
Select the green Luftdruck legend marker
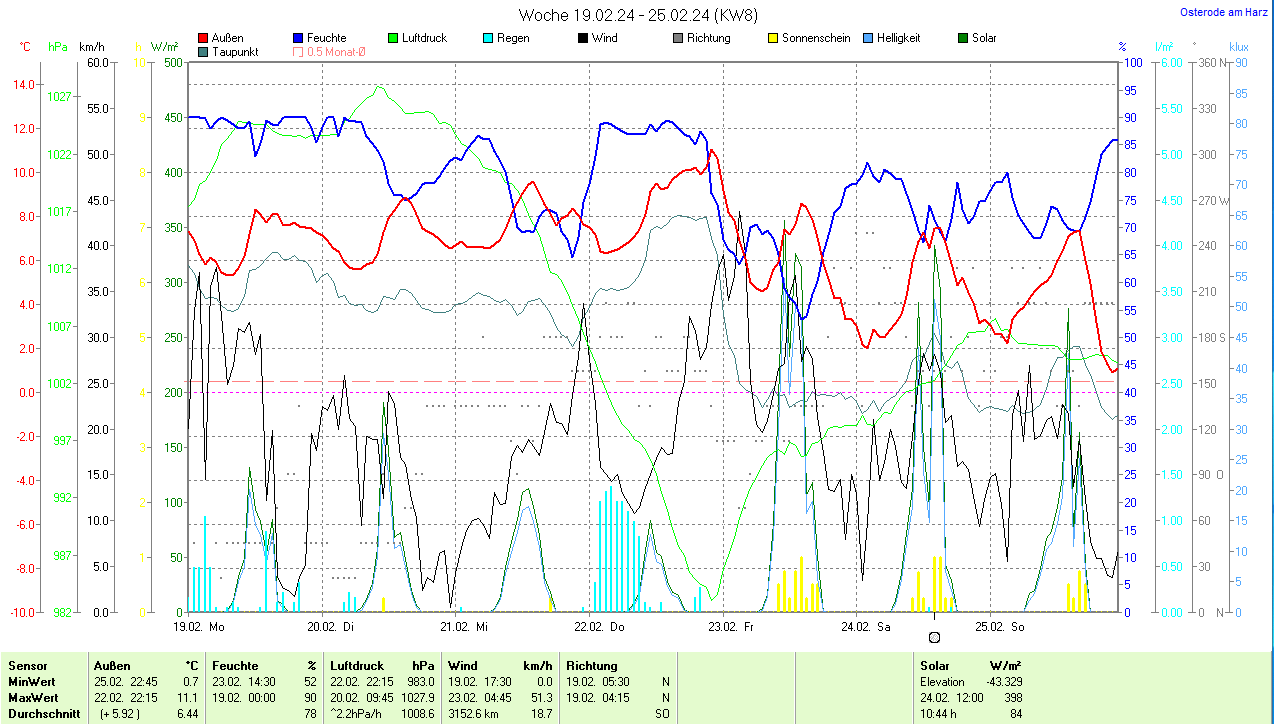[x=393, y=38]
